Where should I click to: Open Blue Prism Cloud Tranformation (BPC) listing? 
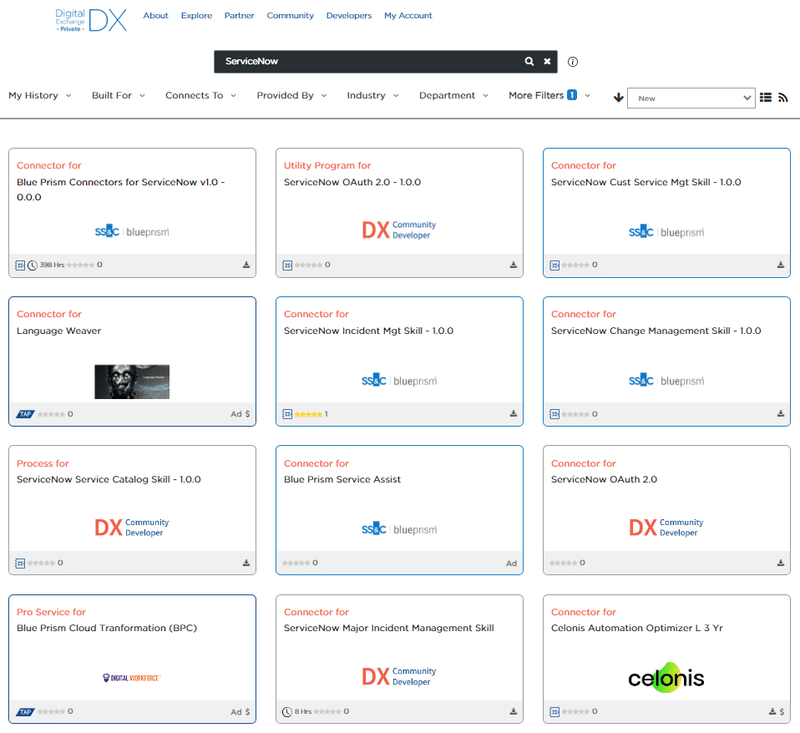(107, 628)
